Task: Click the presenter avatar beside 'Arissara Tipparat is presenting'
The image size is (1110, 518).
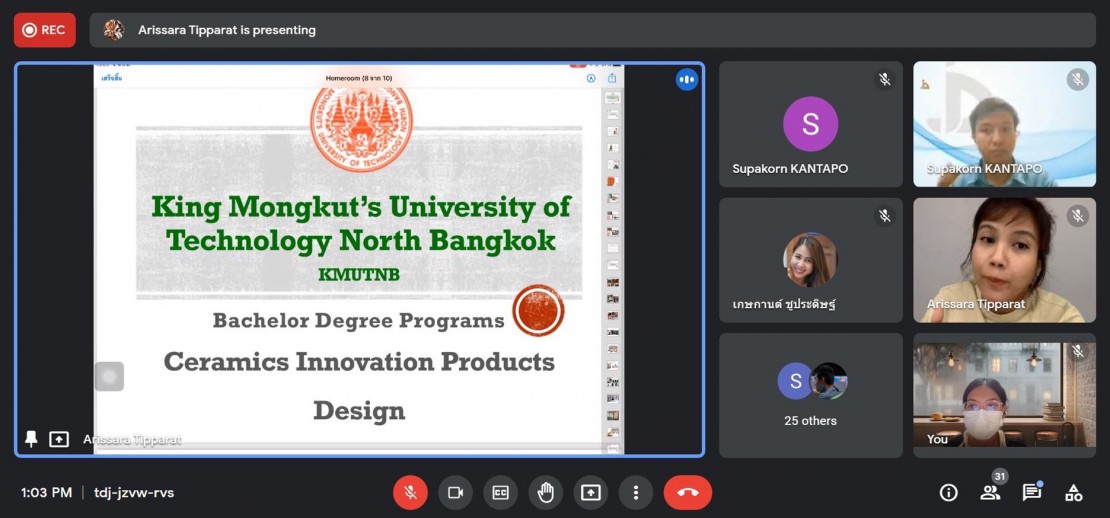Action: 113,30
